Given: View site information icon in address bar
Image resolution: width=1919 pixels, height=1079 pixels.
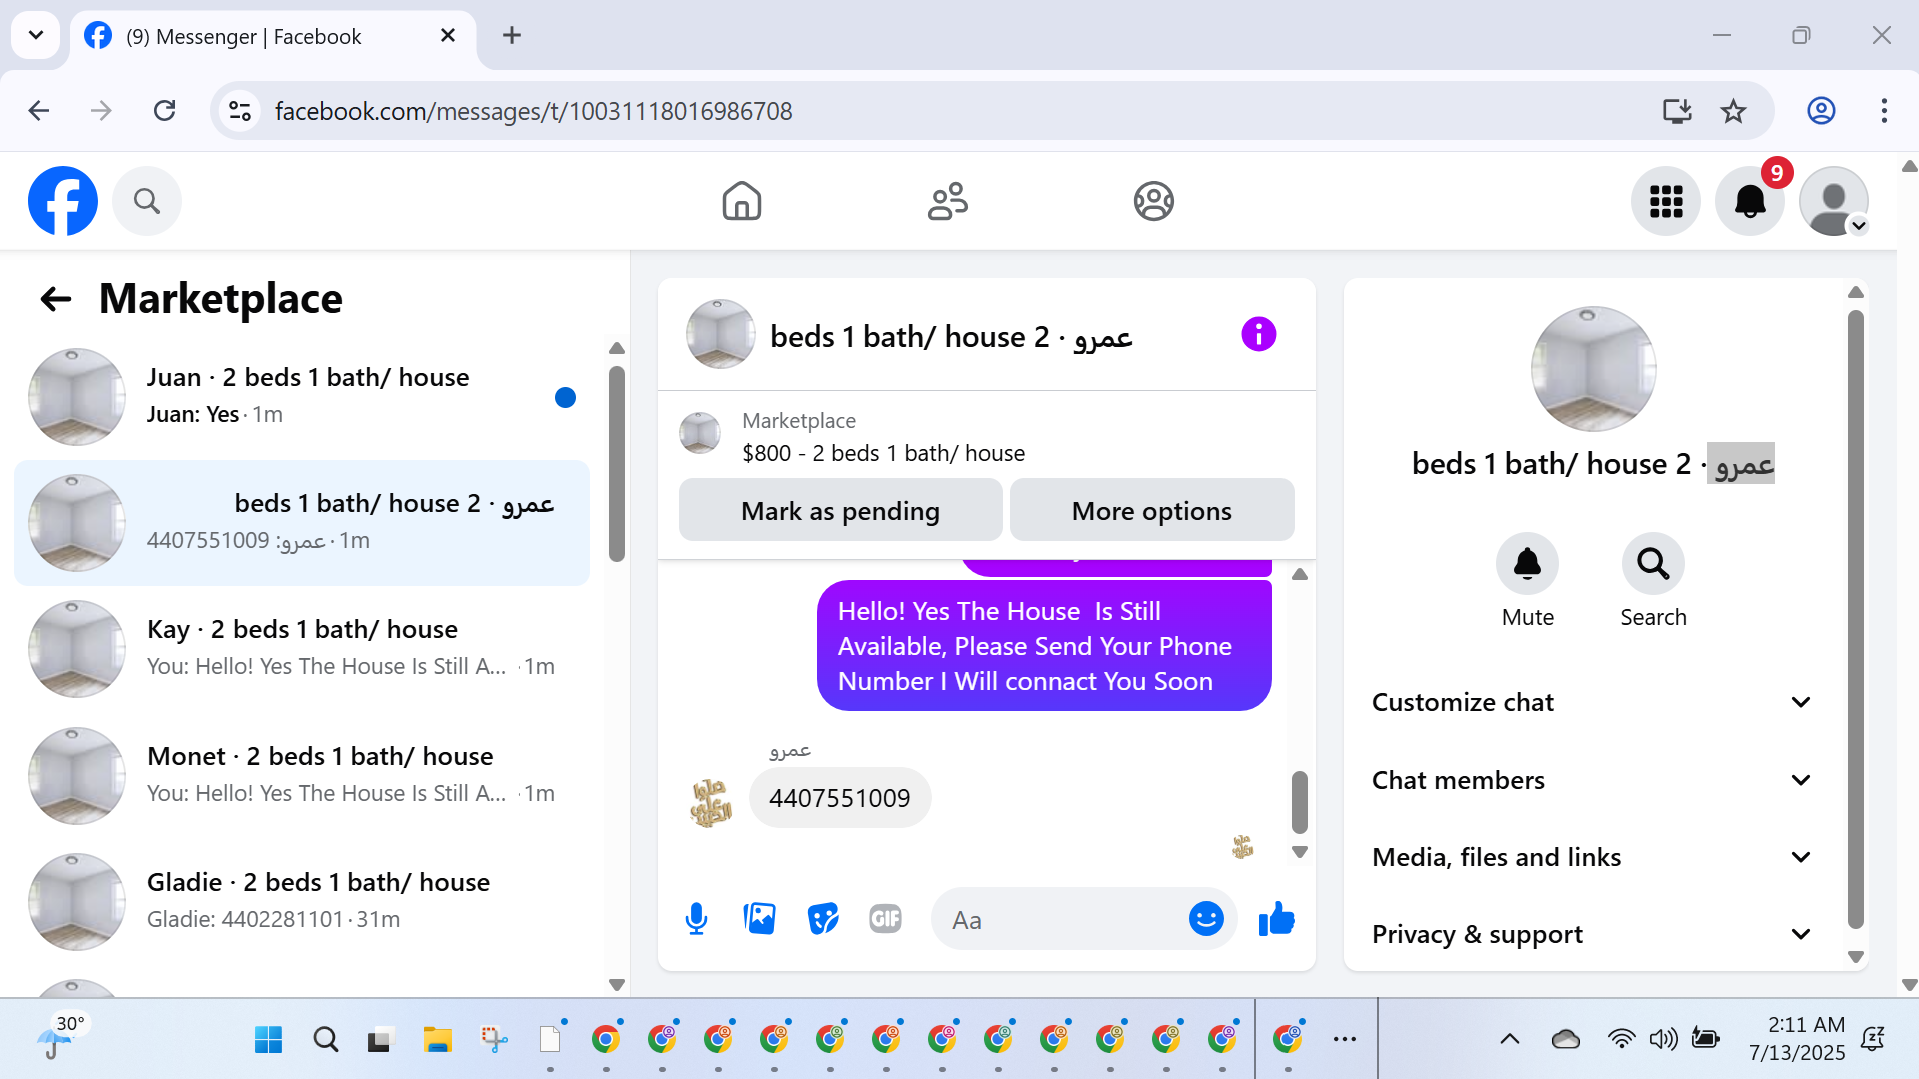Looking at the screenshot, I should point(240,111).
